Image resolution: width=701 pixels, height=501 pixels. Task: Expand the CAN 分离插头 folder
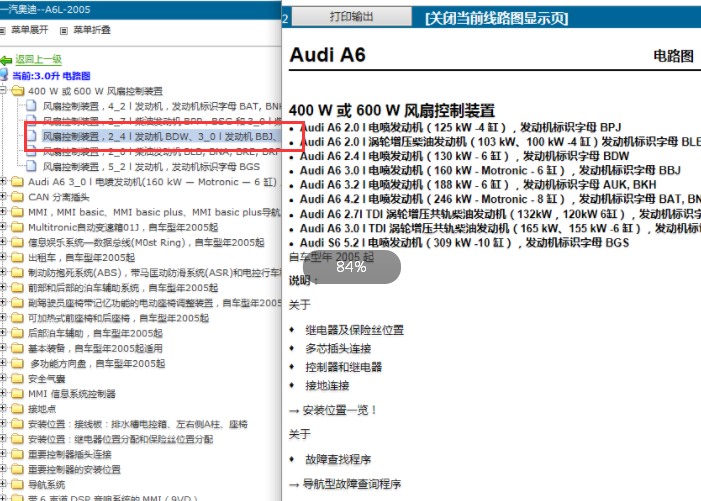[x=3, y=197]
